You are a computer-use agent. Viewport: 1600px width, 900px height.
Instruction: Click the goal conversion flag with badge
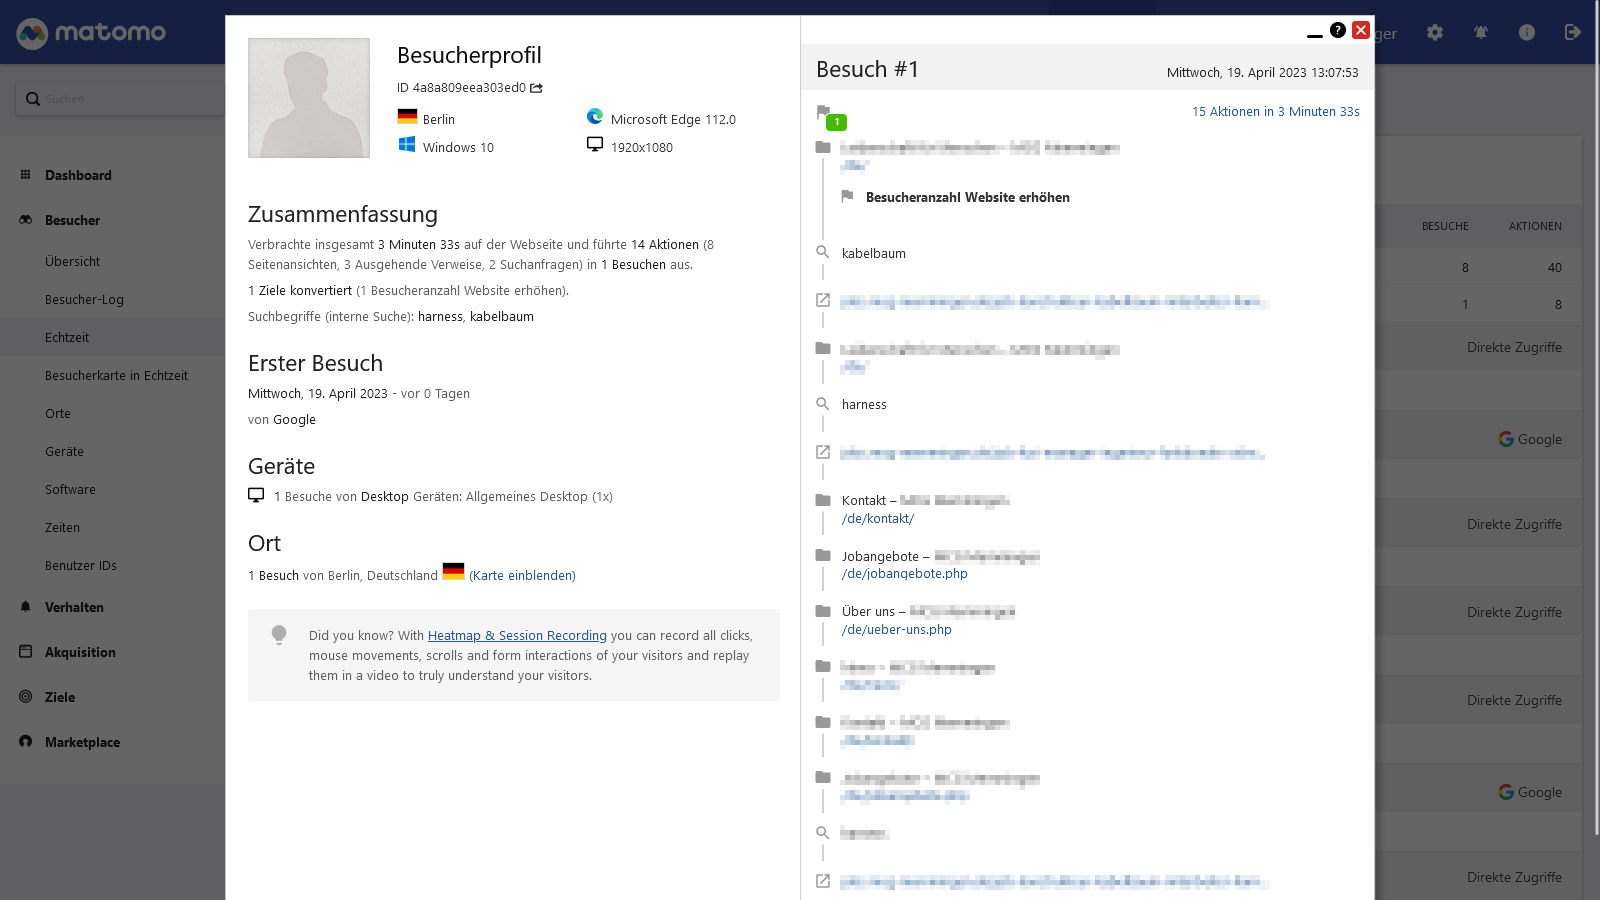[x=830, y=116]
